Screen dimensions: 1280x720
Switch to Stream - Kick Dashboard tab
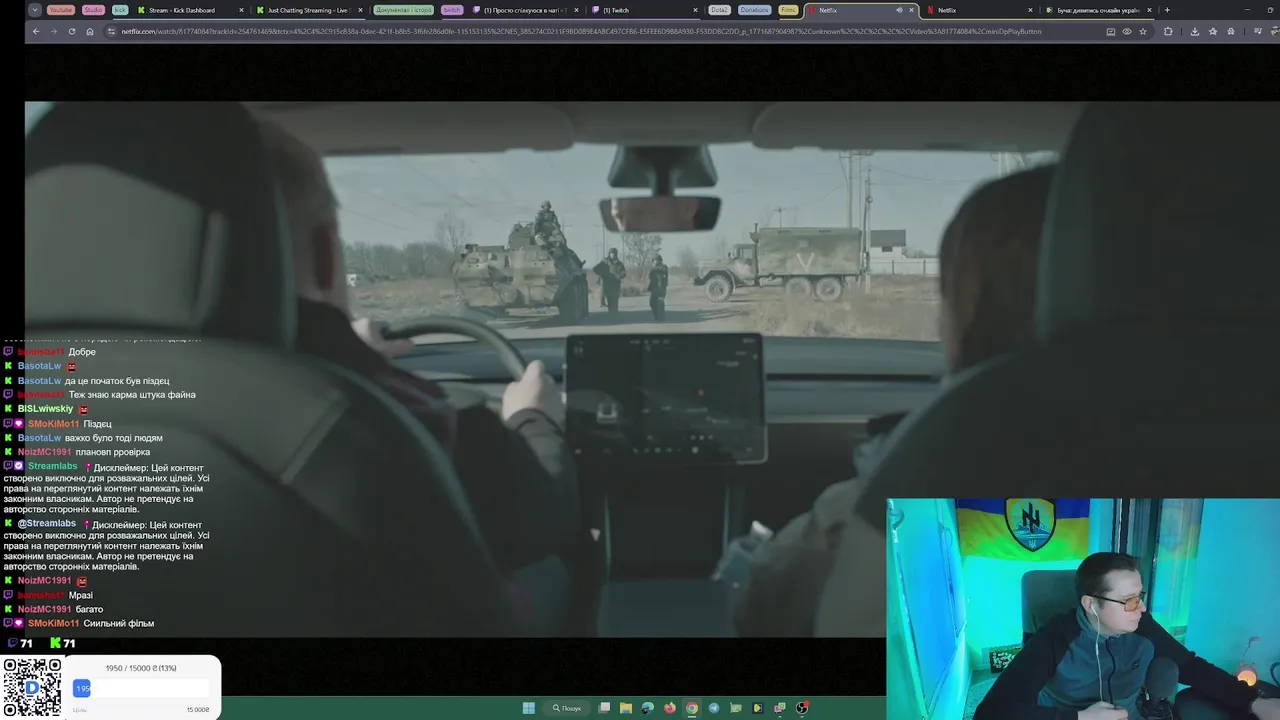pyautogui.click(x=190, y=10)
